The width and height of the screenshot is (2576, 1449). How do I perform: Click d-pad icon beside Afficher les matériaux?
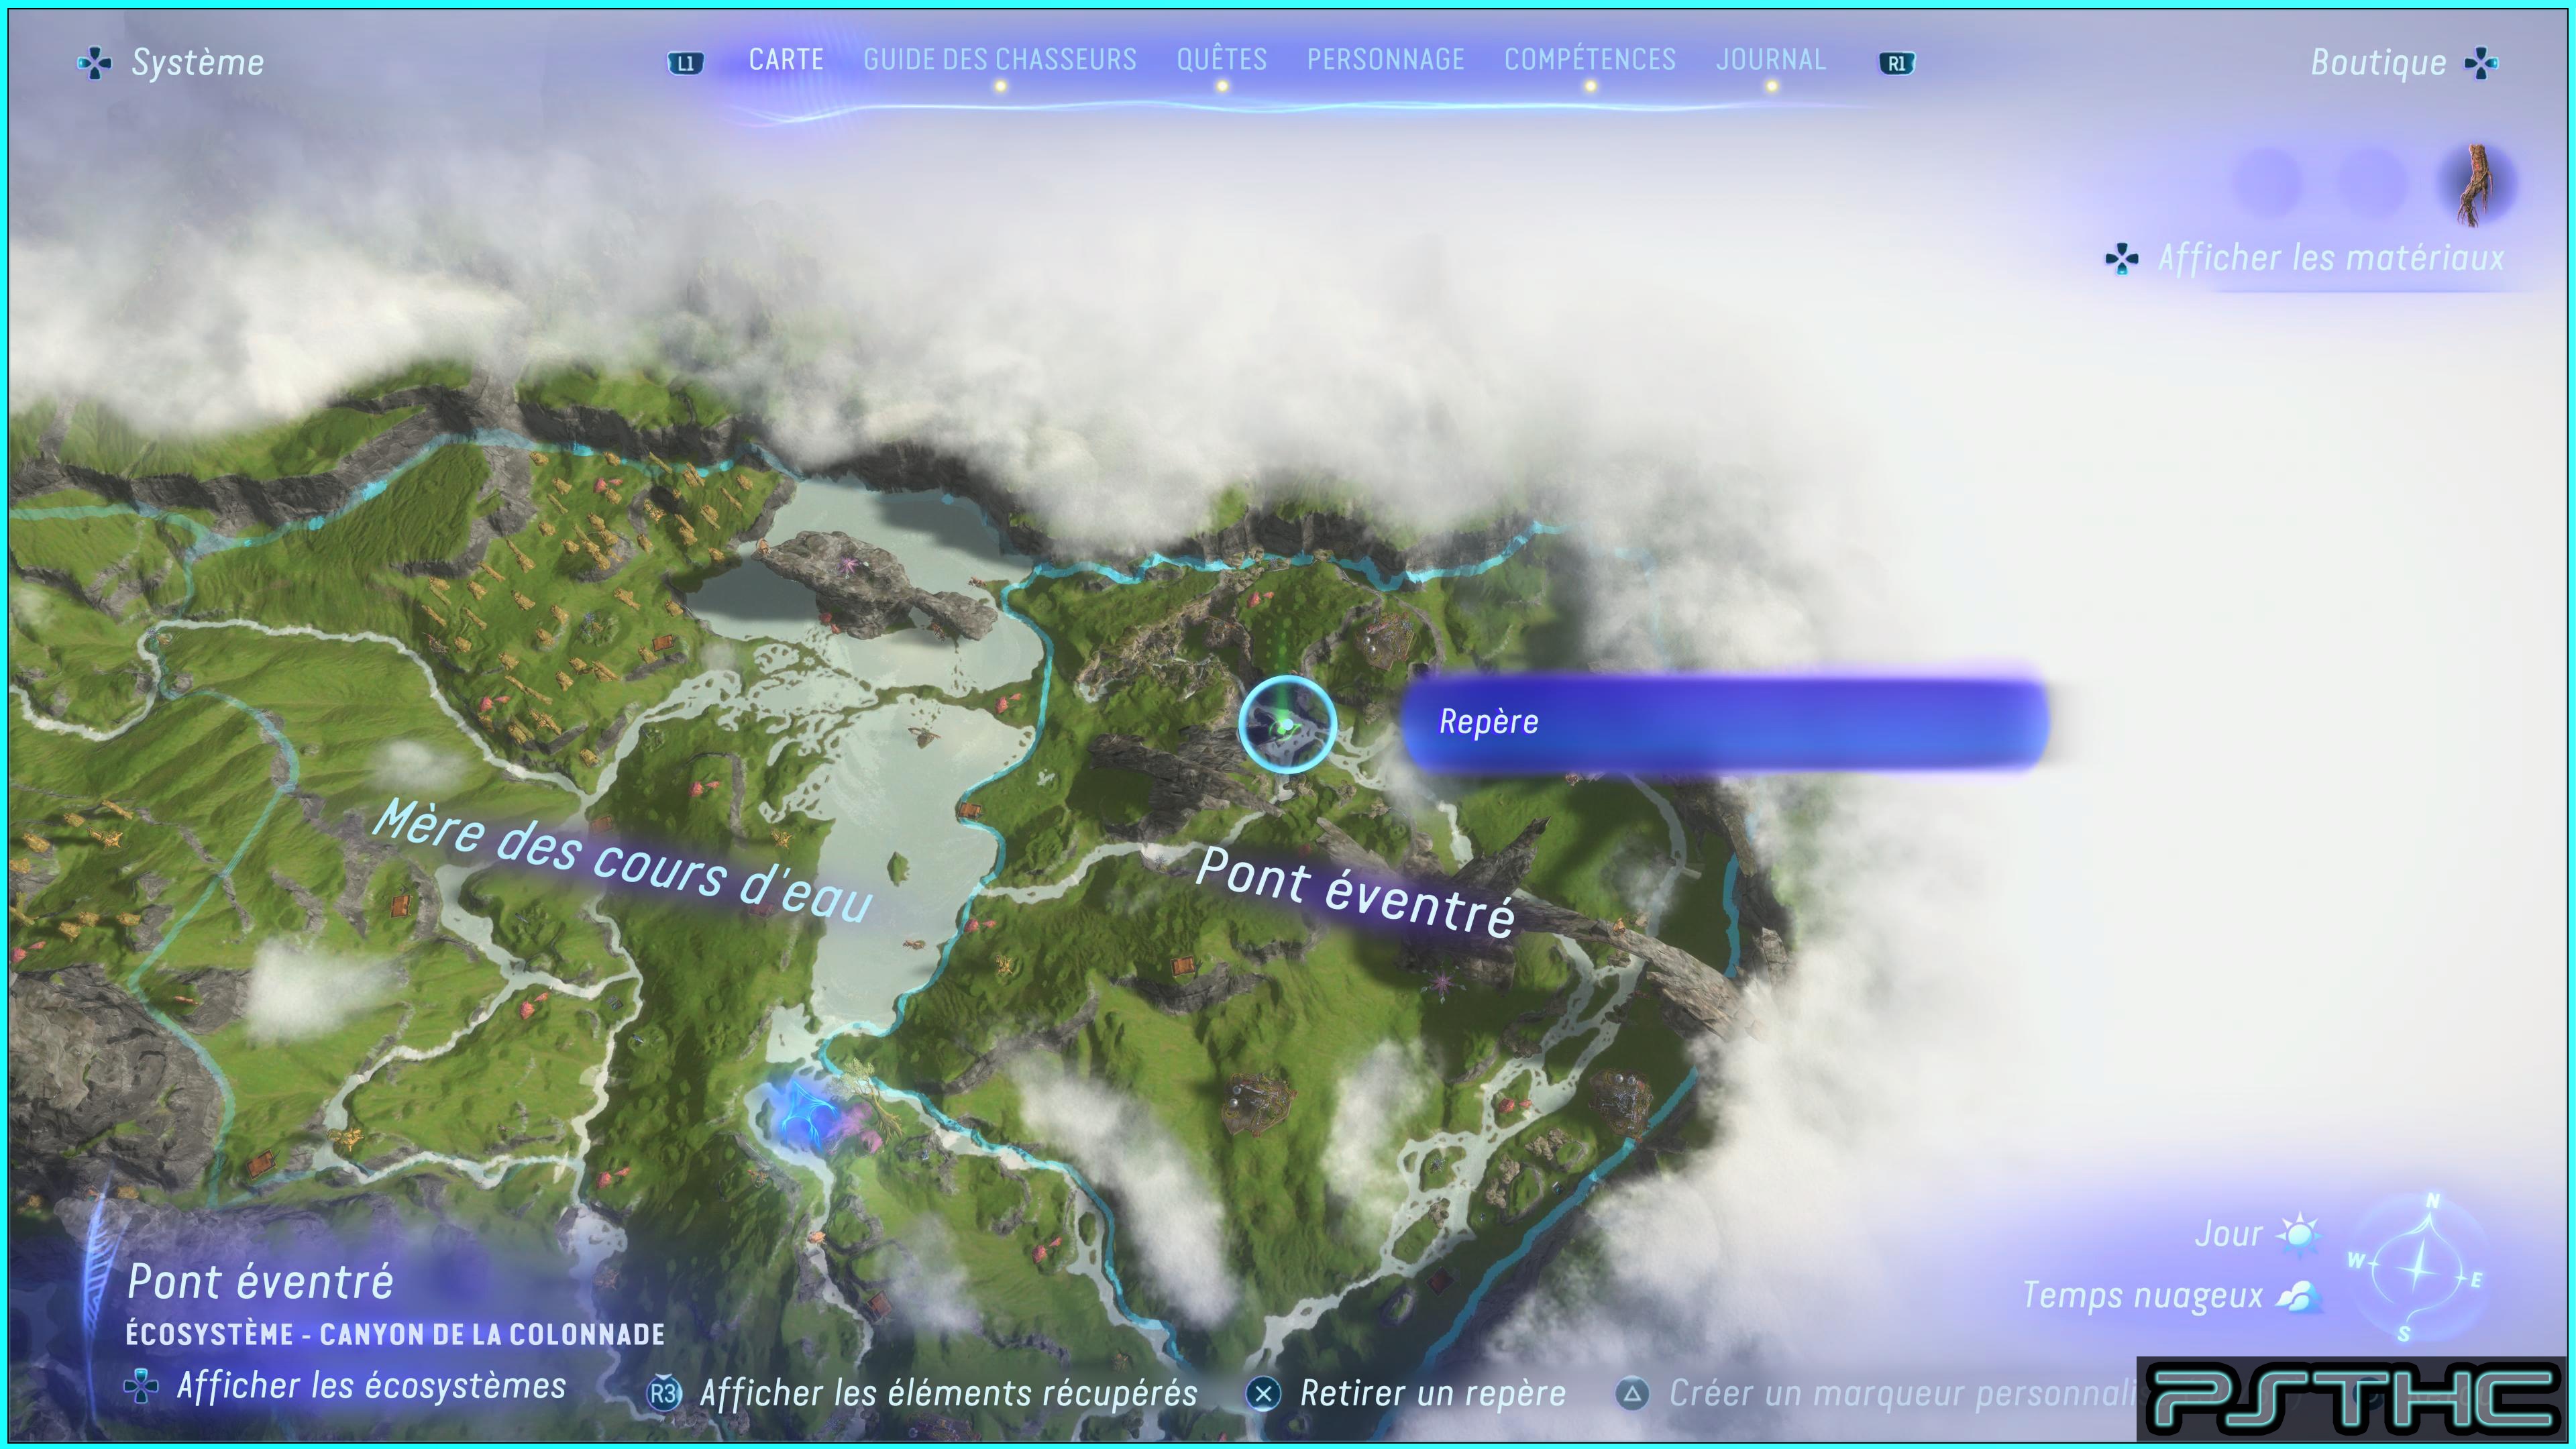click(2122, 260)
